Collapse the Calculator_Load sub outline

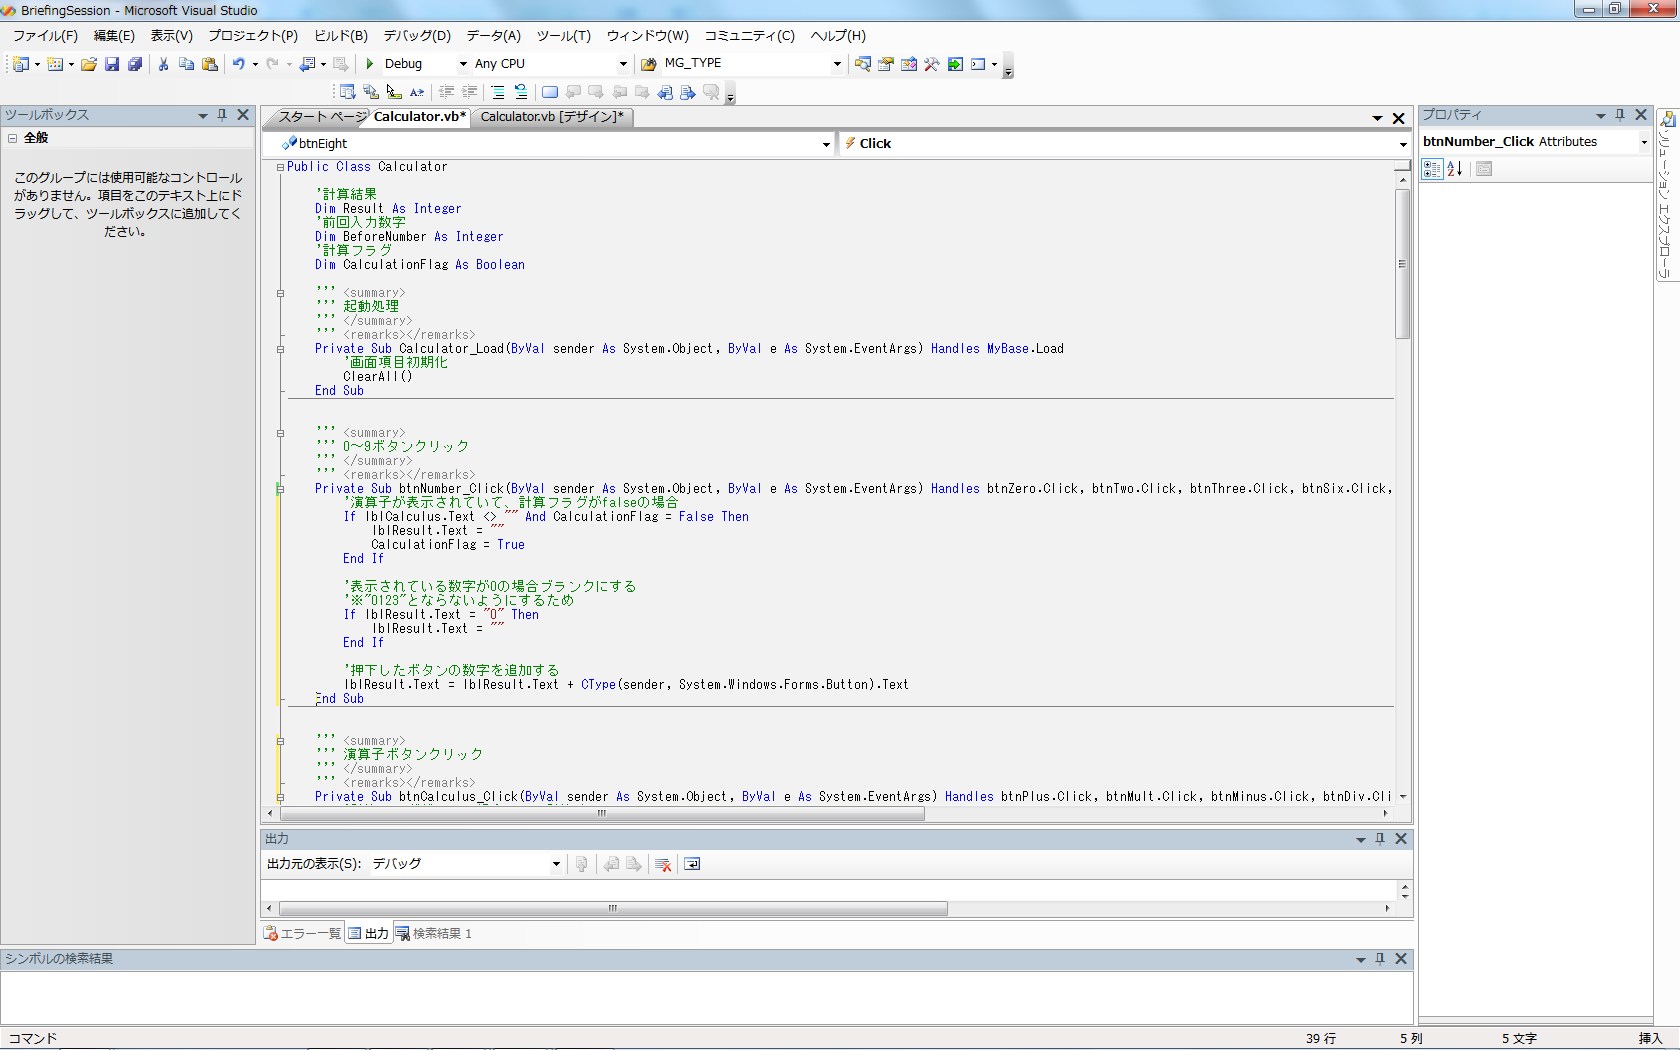tap(281, 349)
